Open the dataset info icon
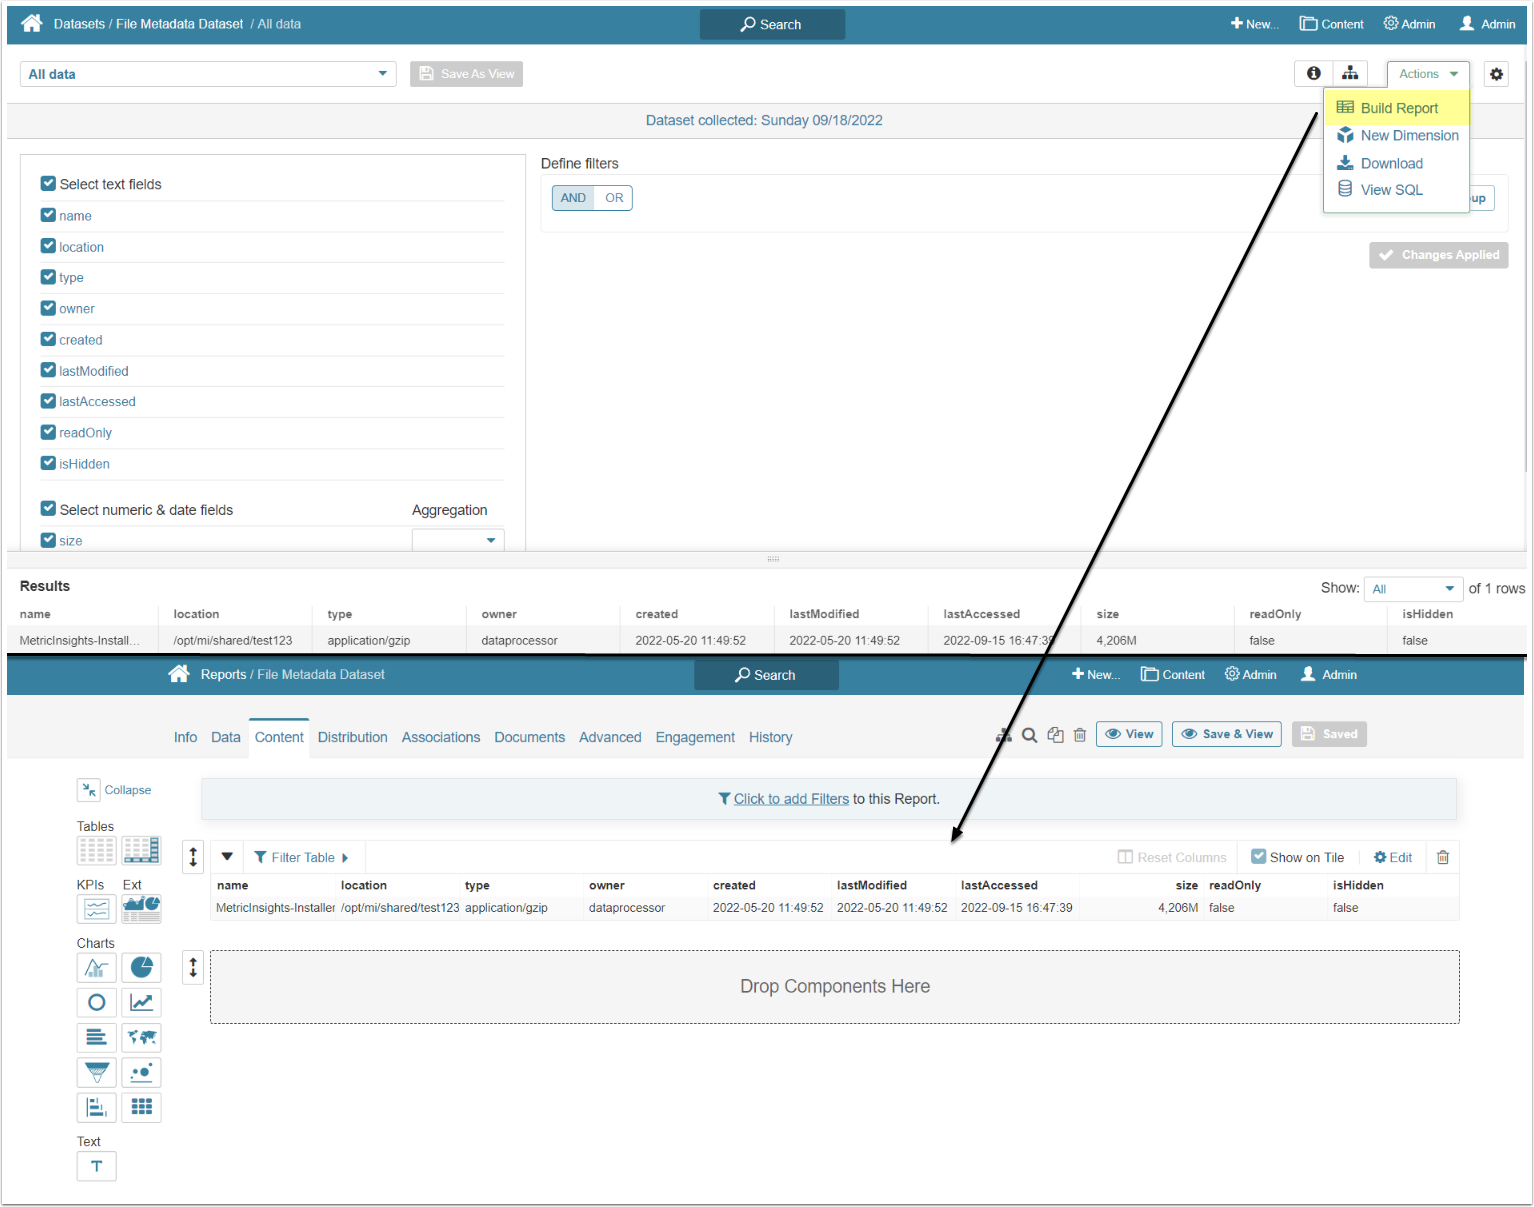The height and width of the screenshot is (1207, 1534). point(1314,74)
